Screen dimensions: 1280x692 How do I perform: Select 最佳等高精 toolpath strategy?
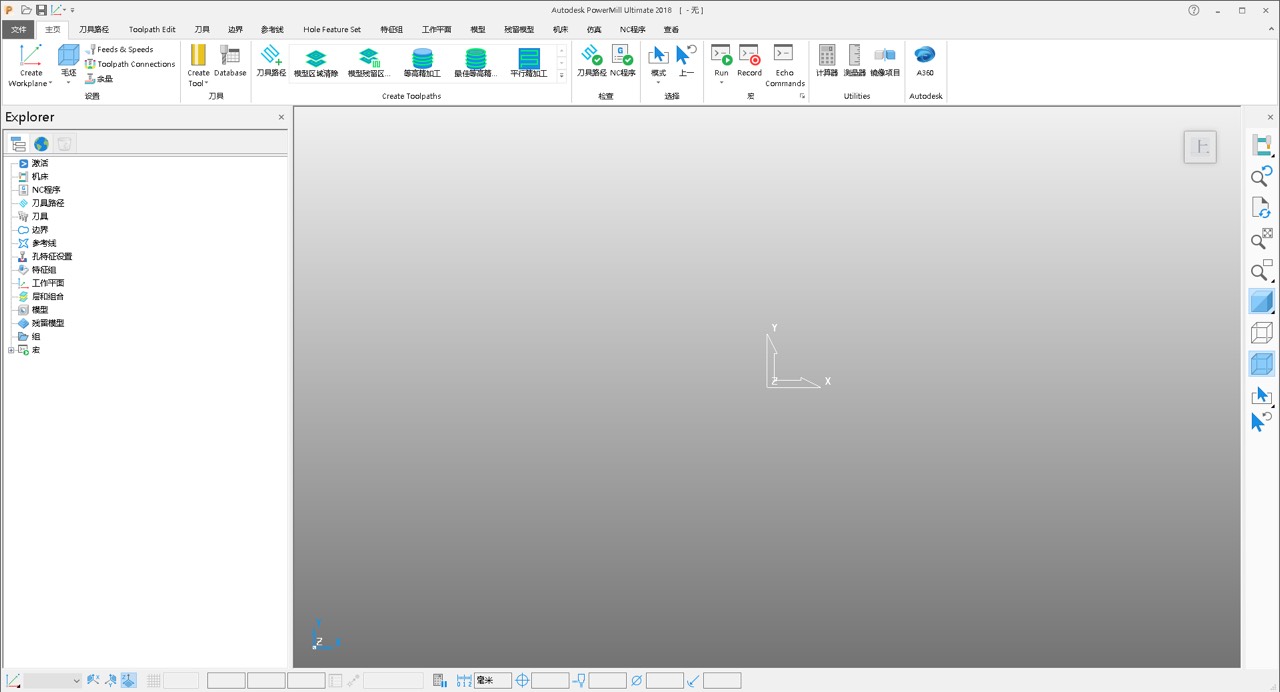tap(475, 64)
